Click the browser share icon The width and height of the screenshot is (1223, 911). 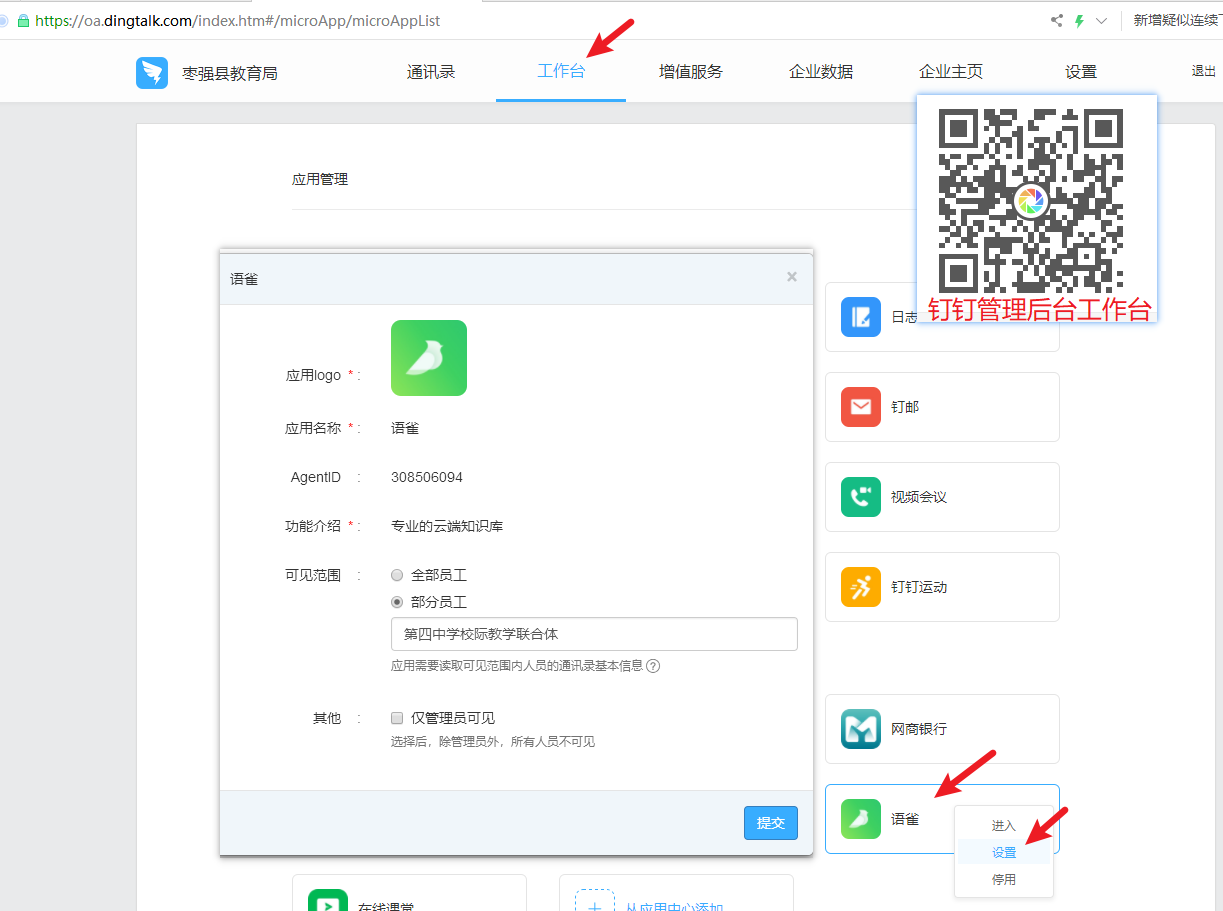click(1057, 20)
